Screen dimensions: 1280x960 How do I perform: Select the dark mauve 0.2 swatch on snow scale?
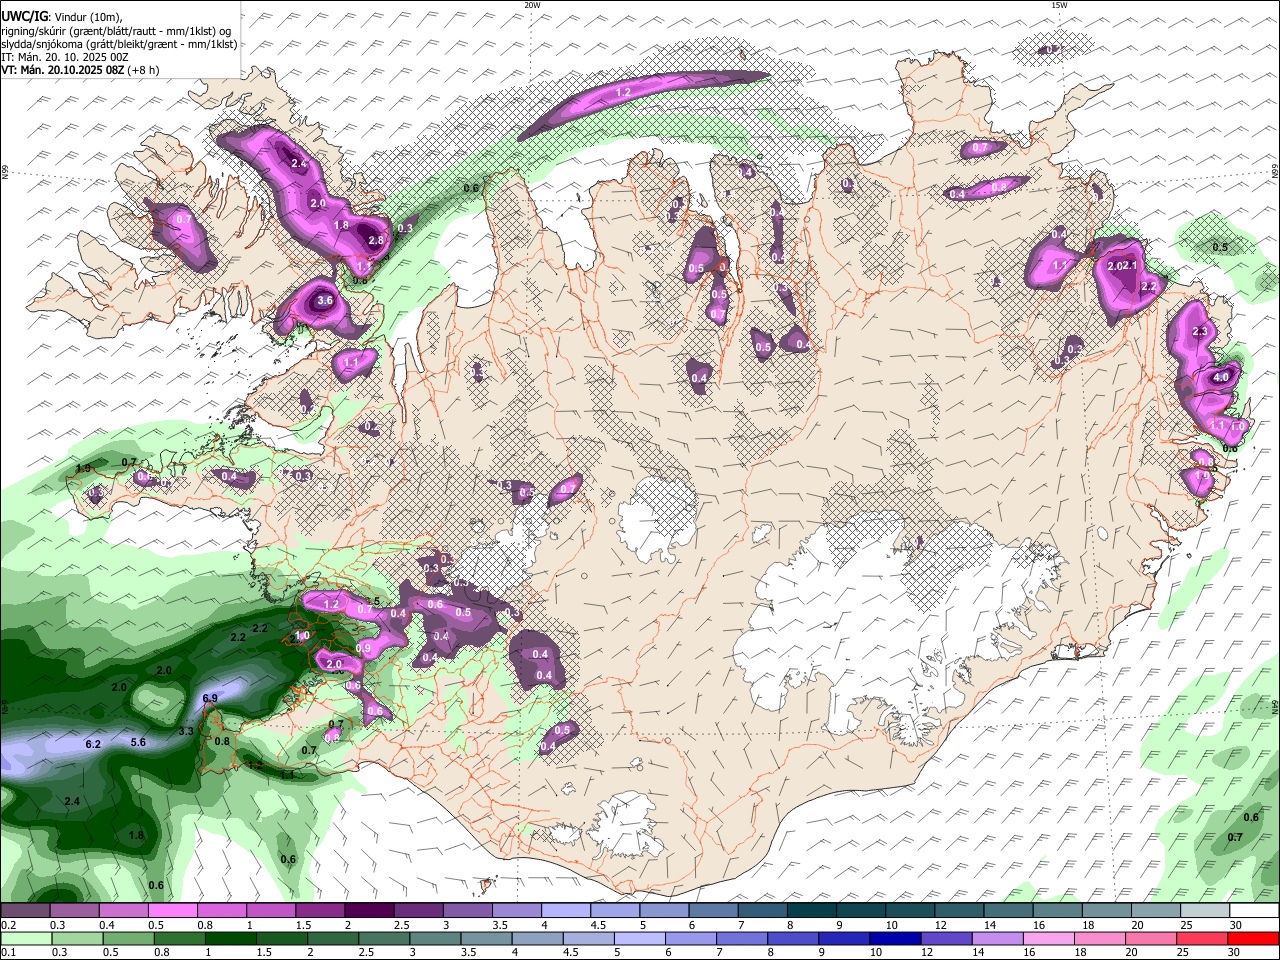tap(25, 911)
